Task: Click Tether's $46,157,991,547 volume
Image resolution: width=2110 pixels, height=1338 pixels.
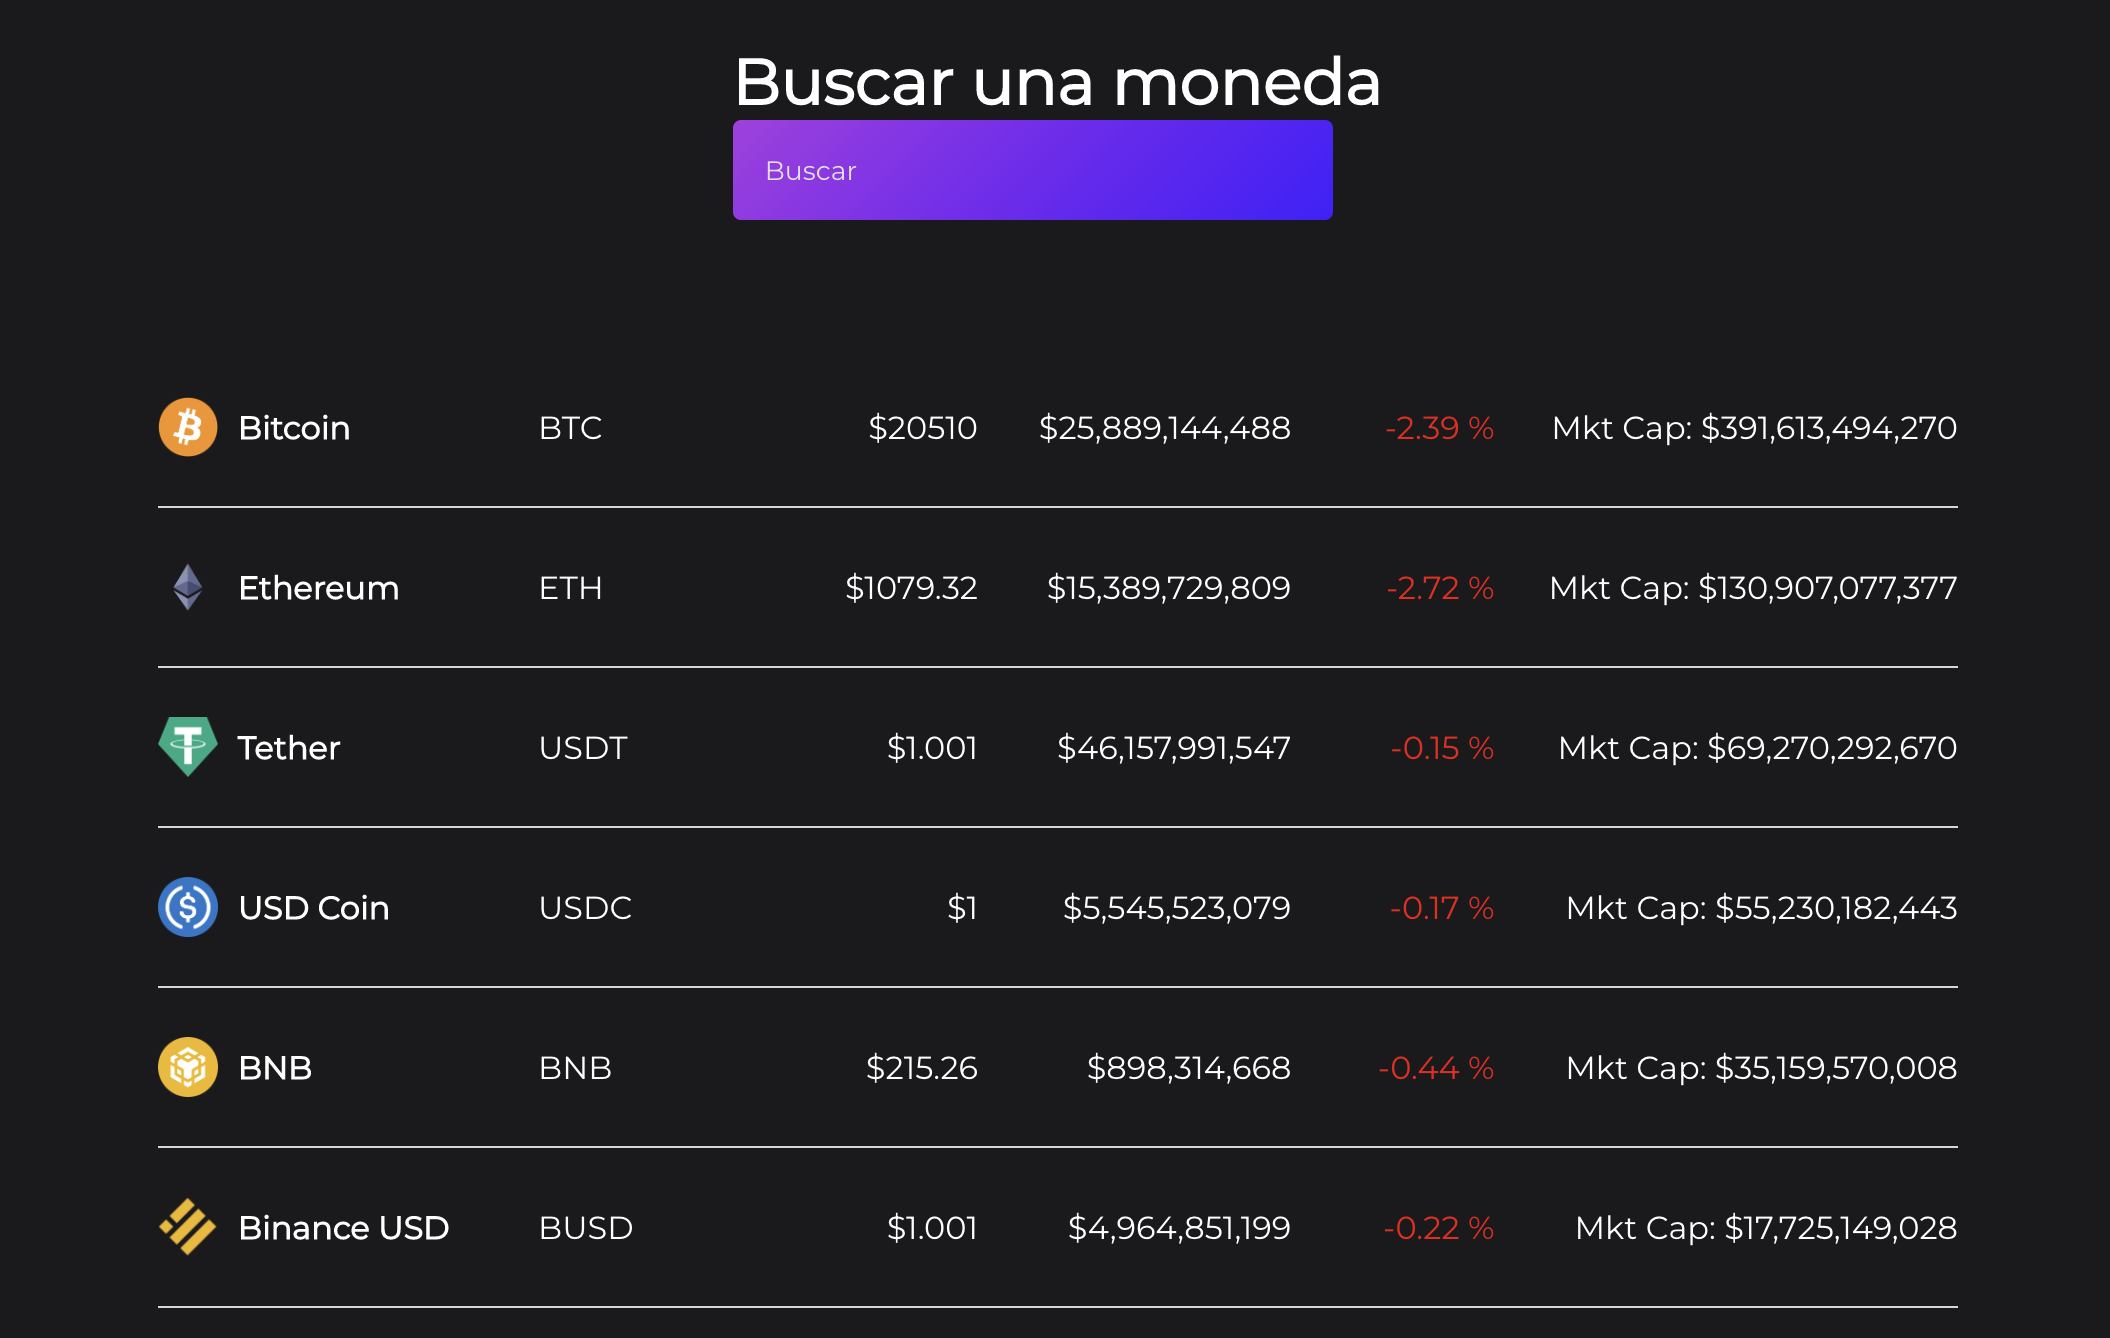Action: coord(1173,748)
